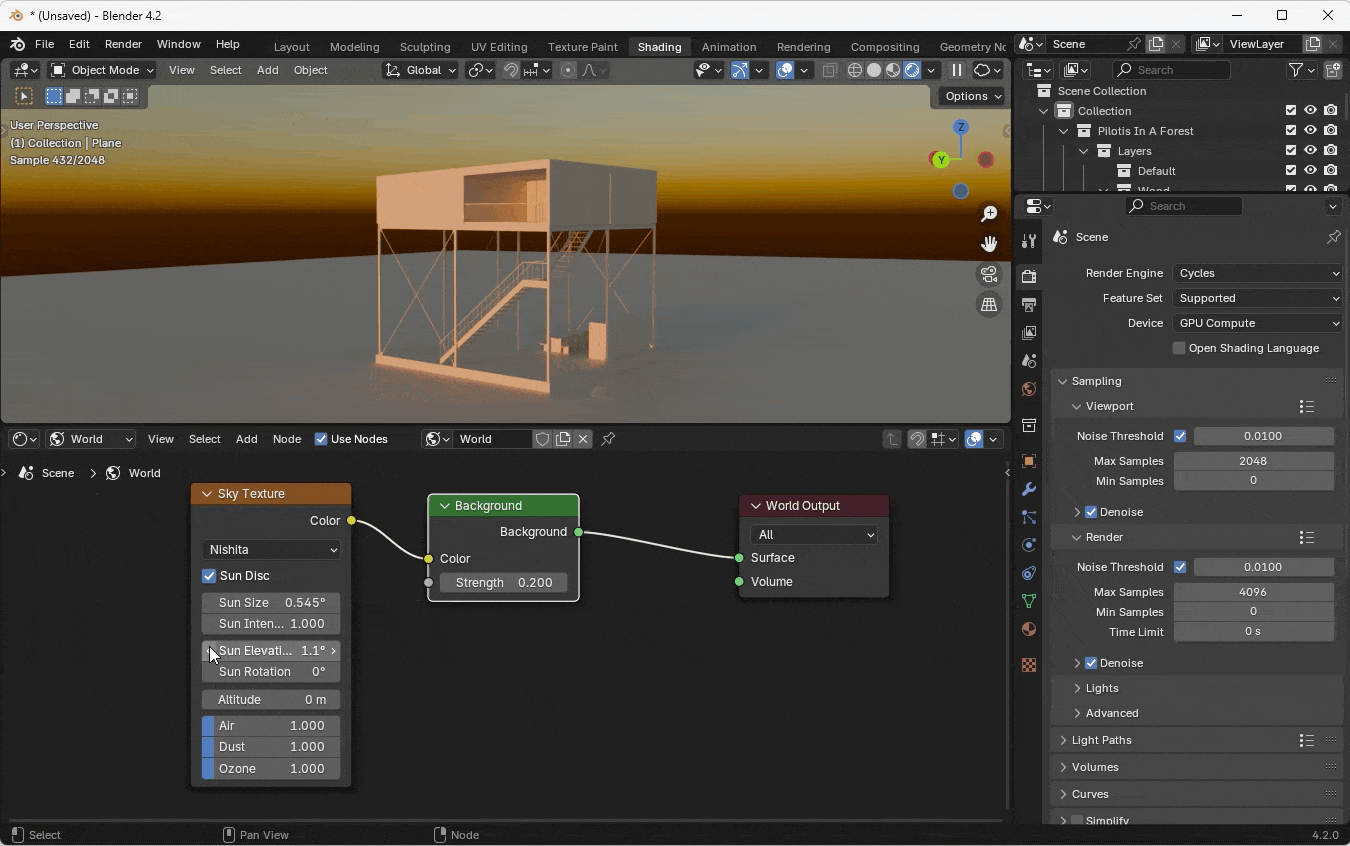Click the hand pan view icon
1350x846 pixels.
click(989, 244)
